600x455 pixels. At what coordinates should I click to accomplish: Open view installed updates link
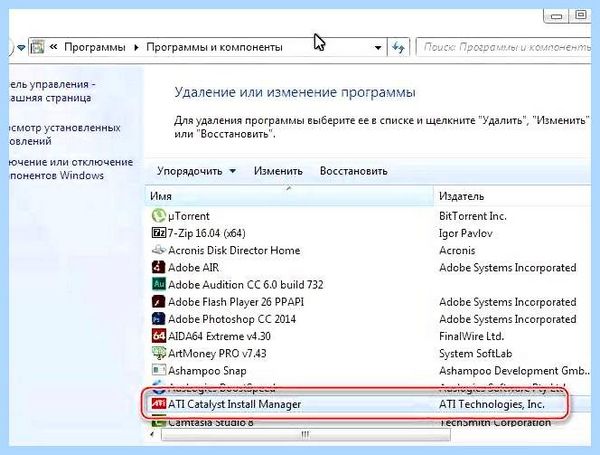(x=65, y=134)
